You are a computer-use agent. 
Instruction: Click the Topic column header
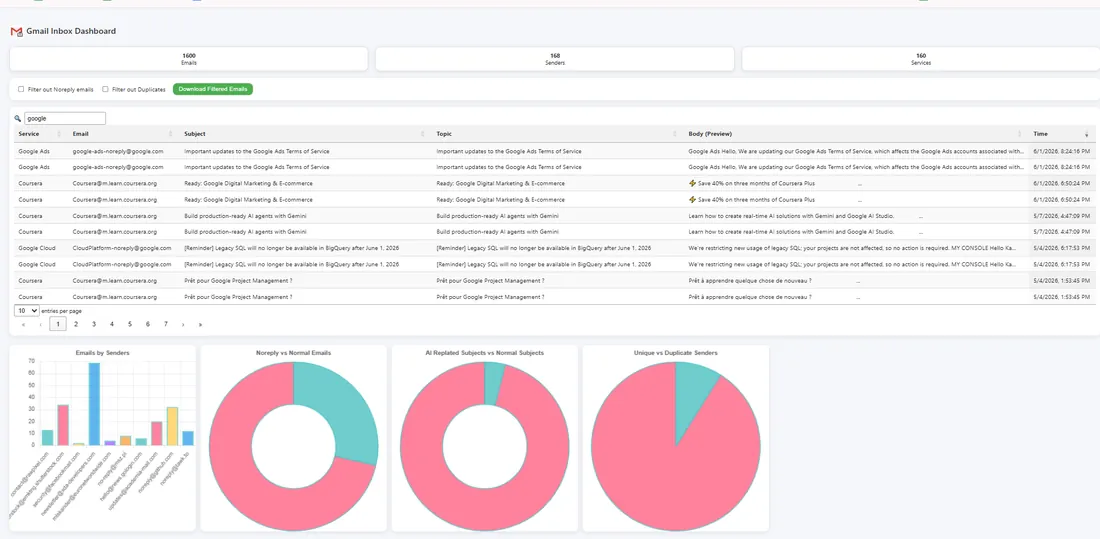(557, 133)
